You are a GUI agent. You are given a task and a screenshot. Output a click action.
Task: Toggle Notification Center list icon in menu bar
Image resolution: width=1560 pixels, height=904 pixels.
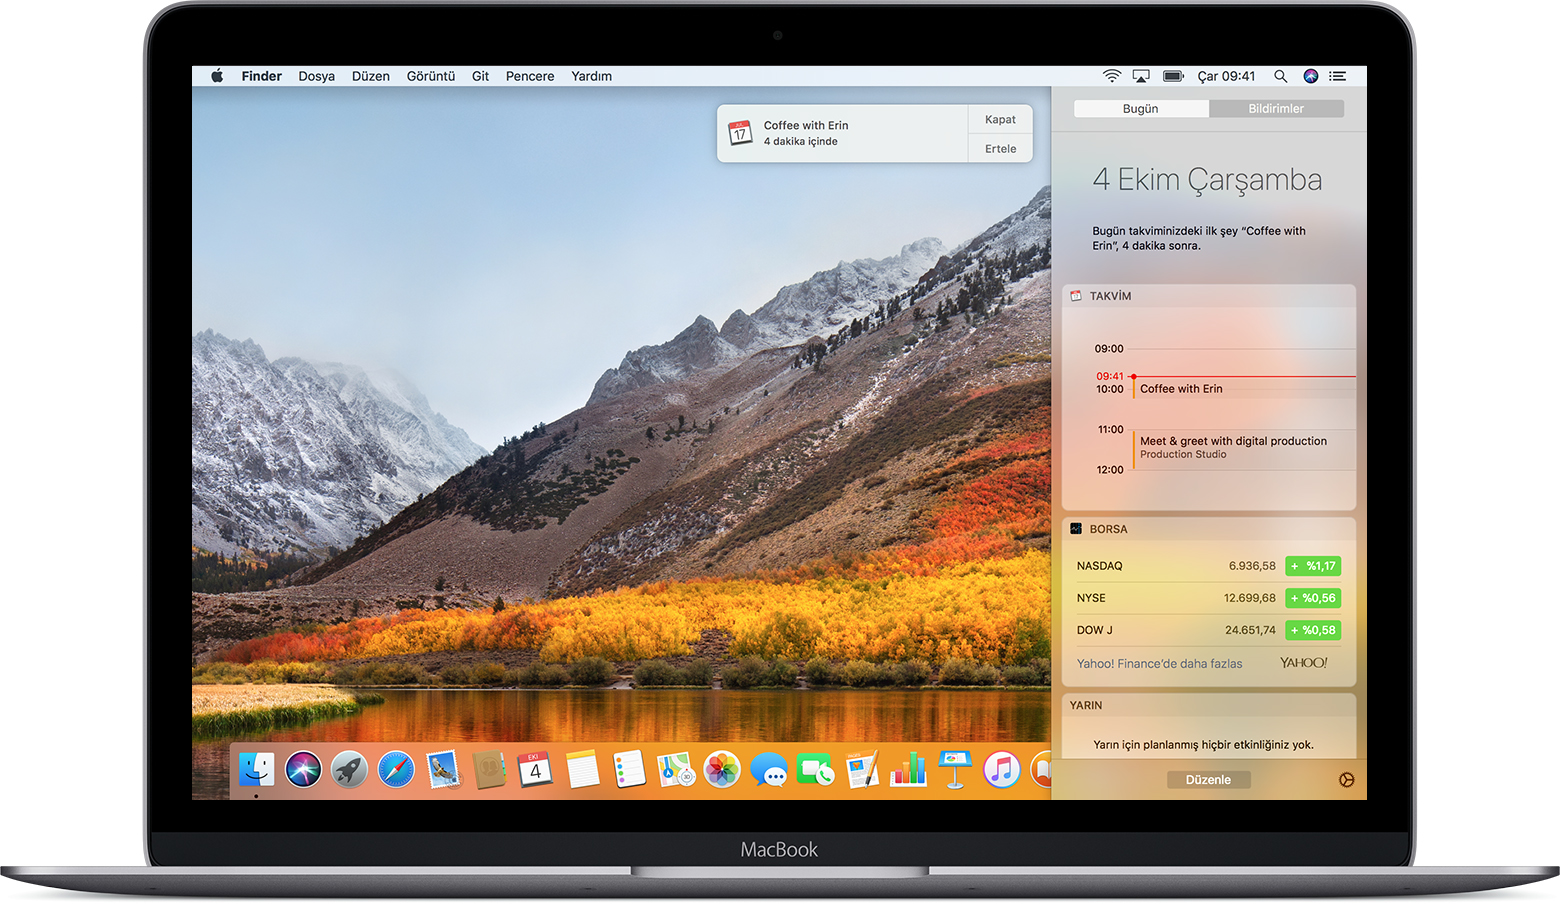pos(1338,76)
